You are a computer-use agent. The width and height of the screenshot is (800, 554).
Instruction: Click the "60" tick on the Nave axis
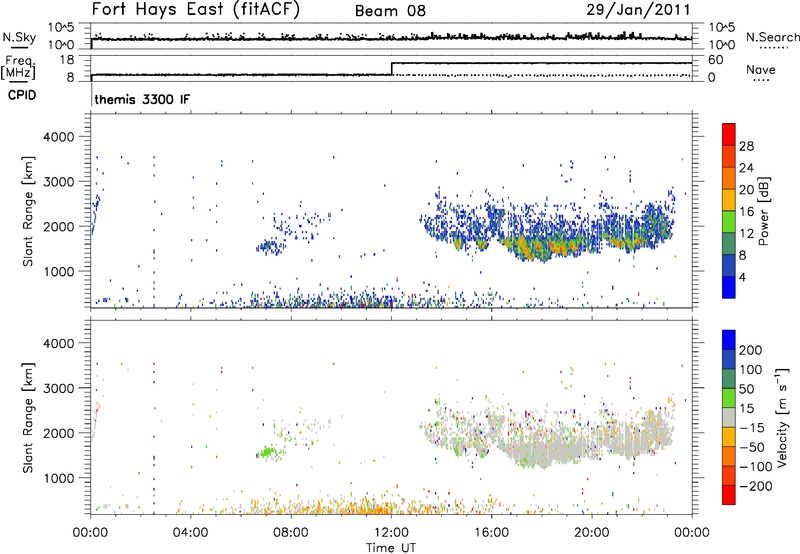[x=715, y=60]
